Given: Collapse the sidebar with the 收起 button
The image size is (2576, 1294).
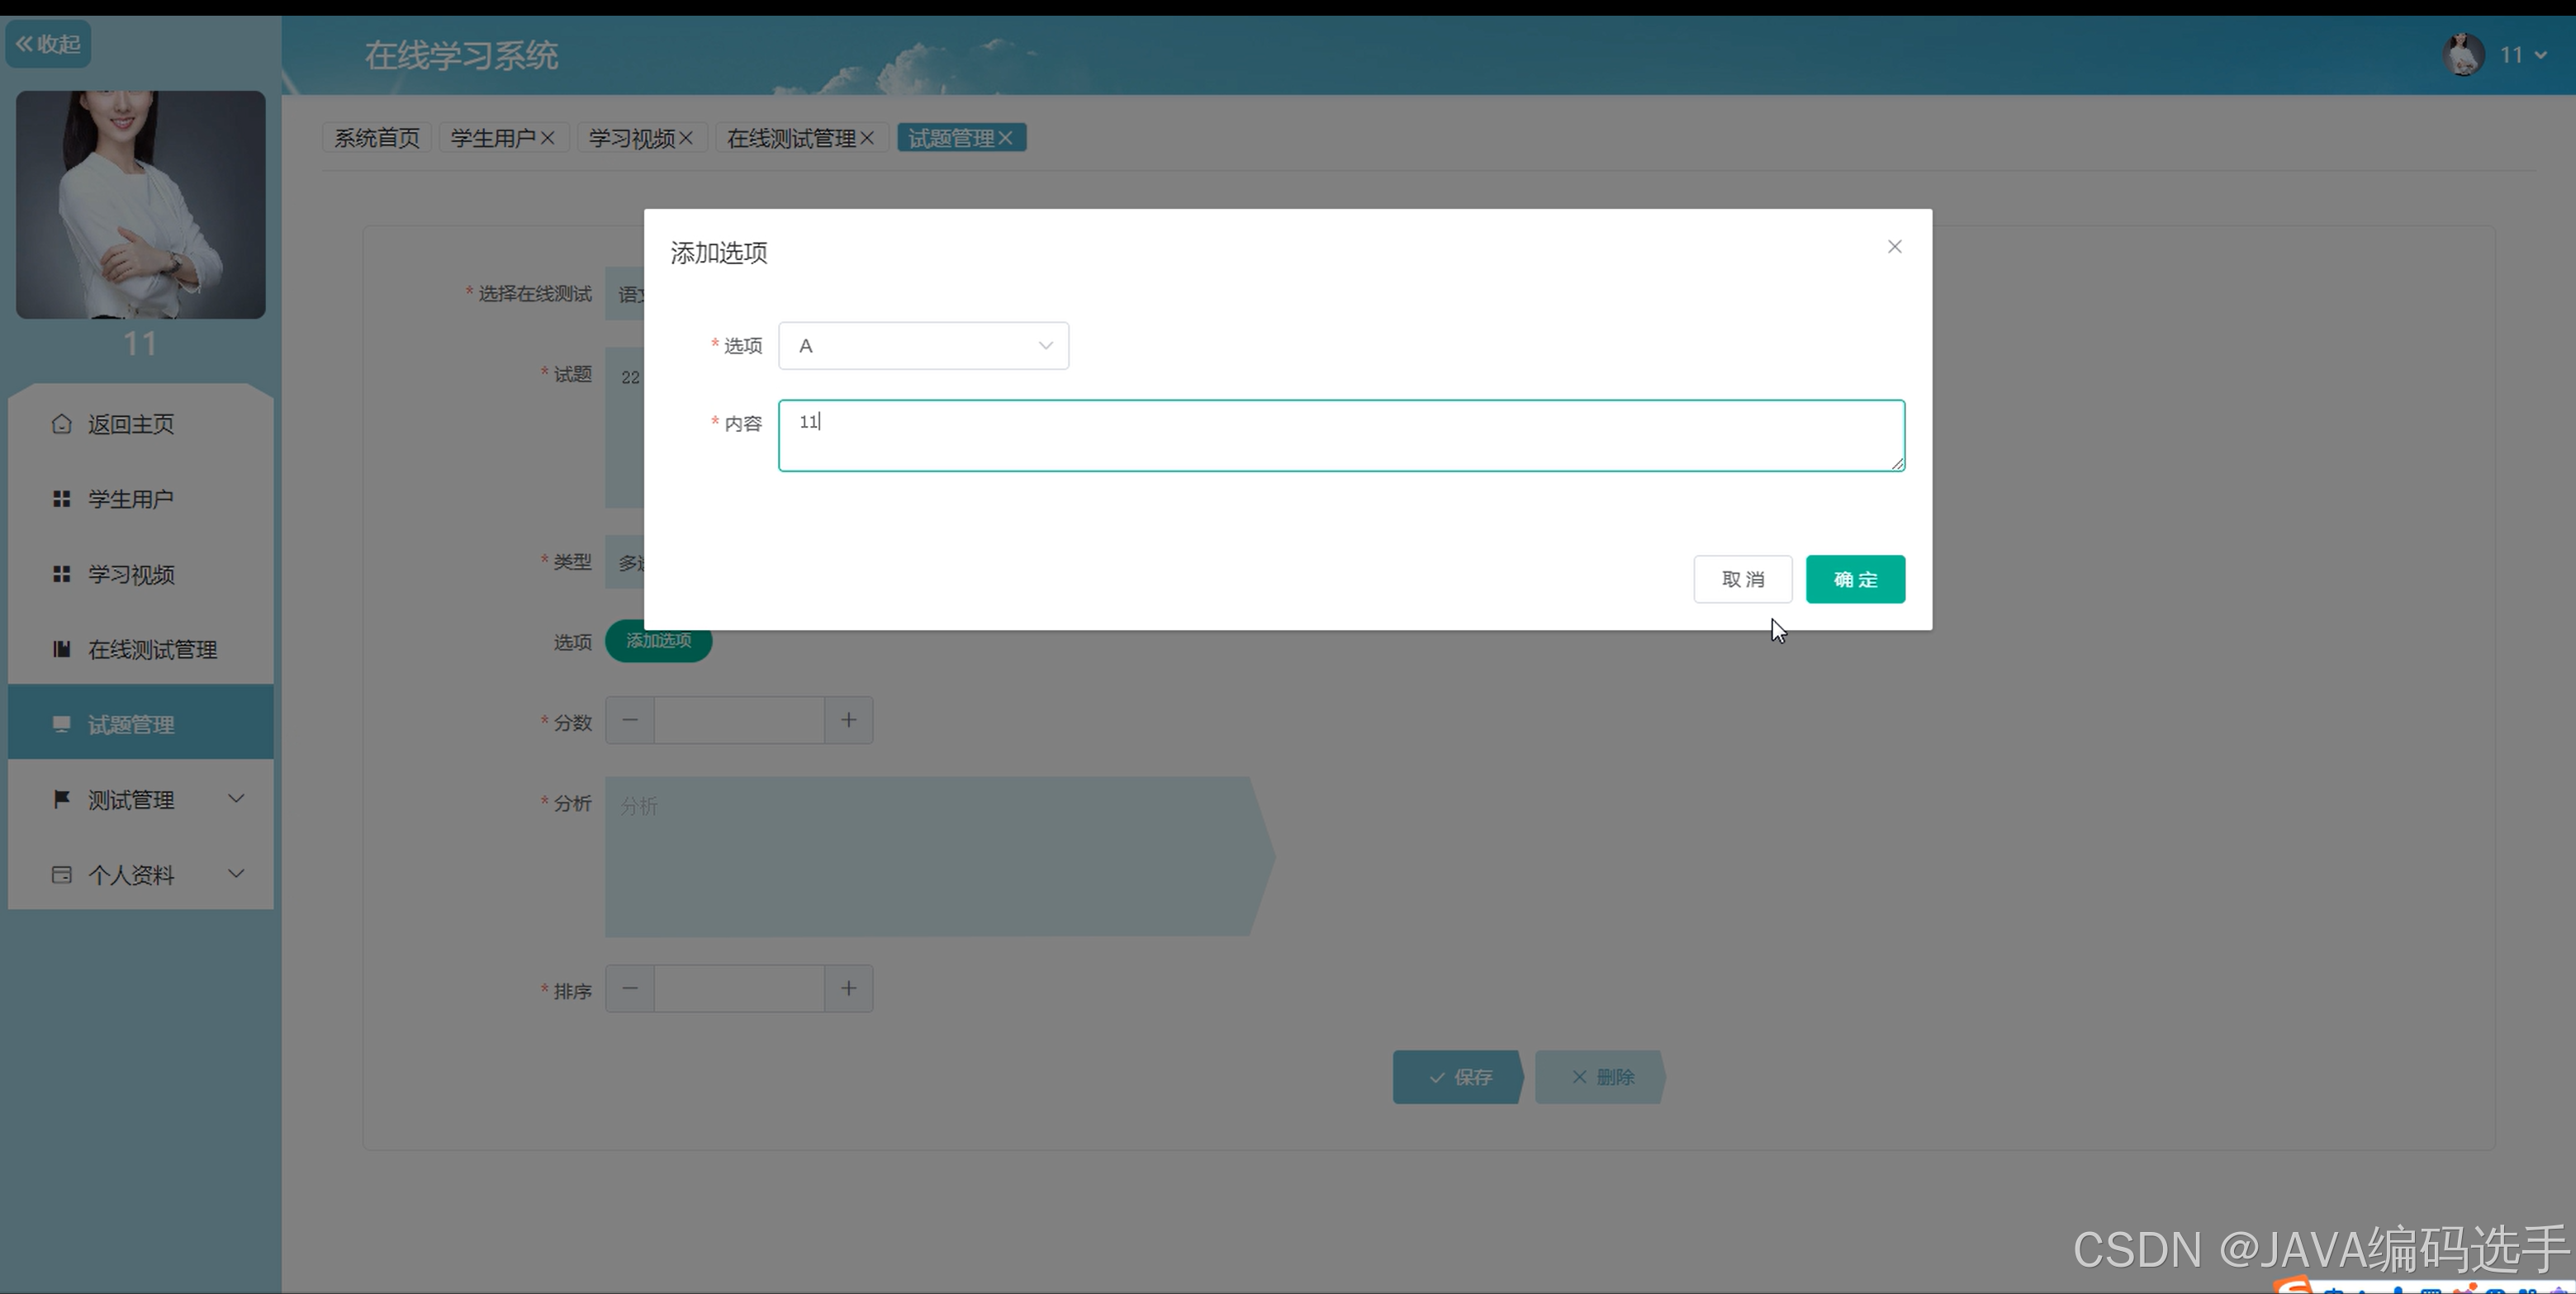Looking at the screenshot, I should click(48, 44).
